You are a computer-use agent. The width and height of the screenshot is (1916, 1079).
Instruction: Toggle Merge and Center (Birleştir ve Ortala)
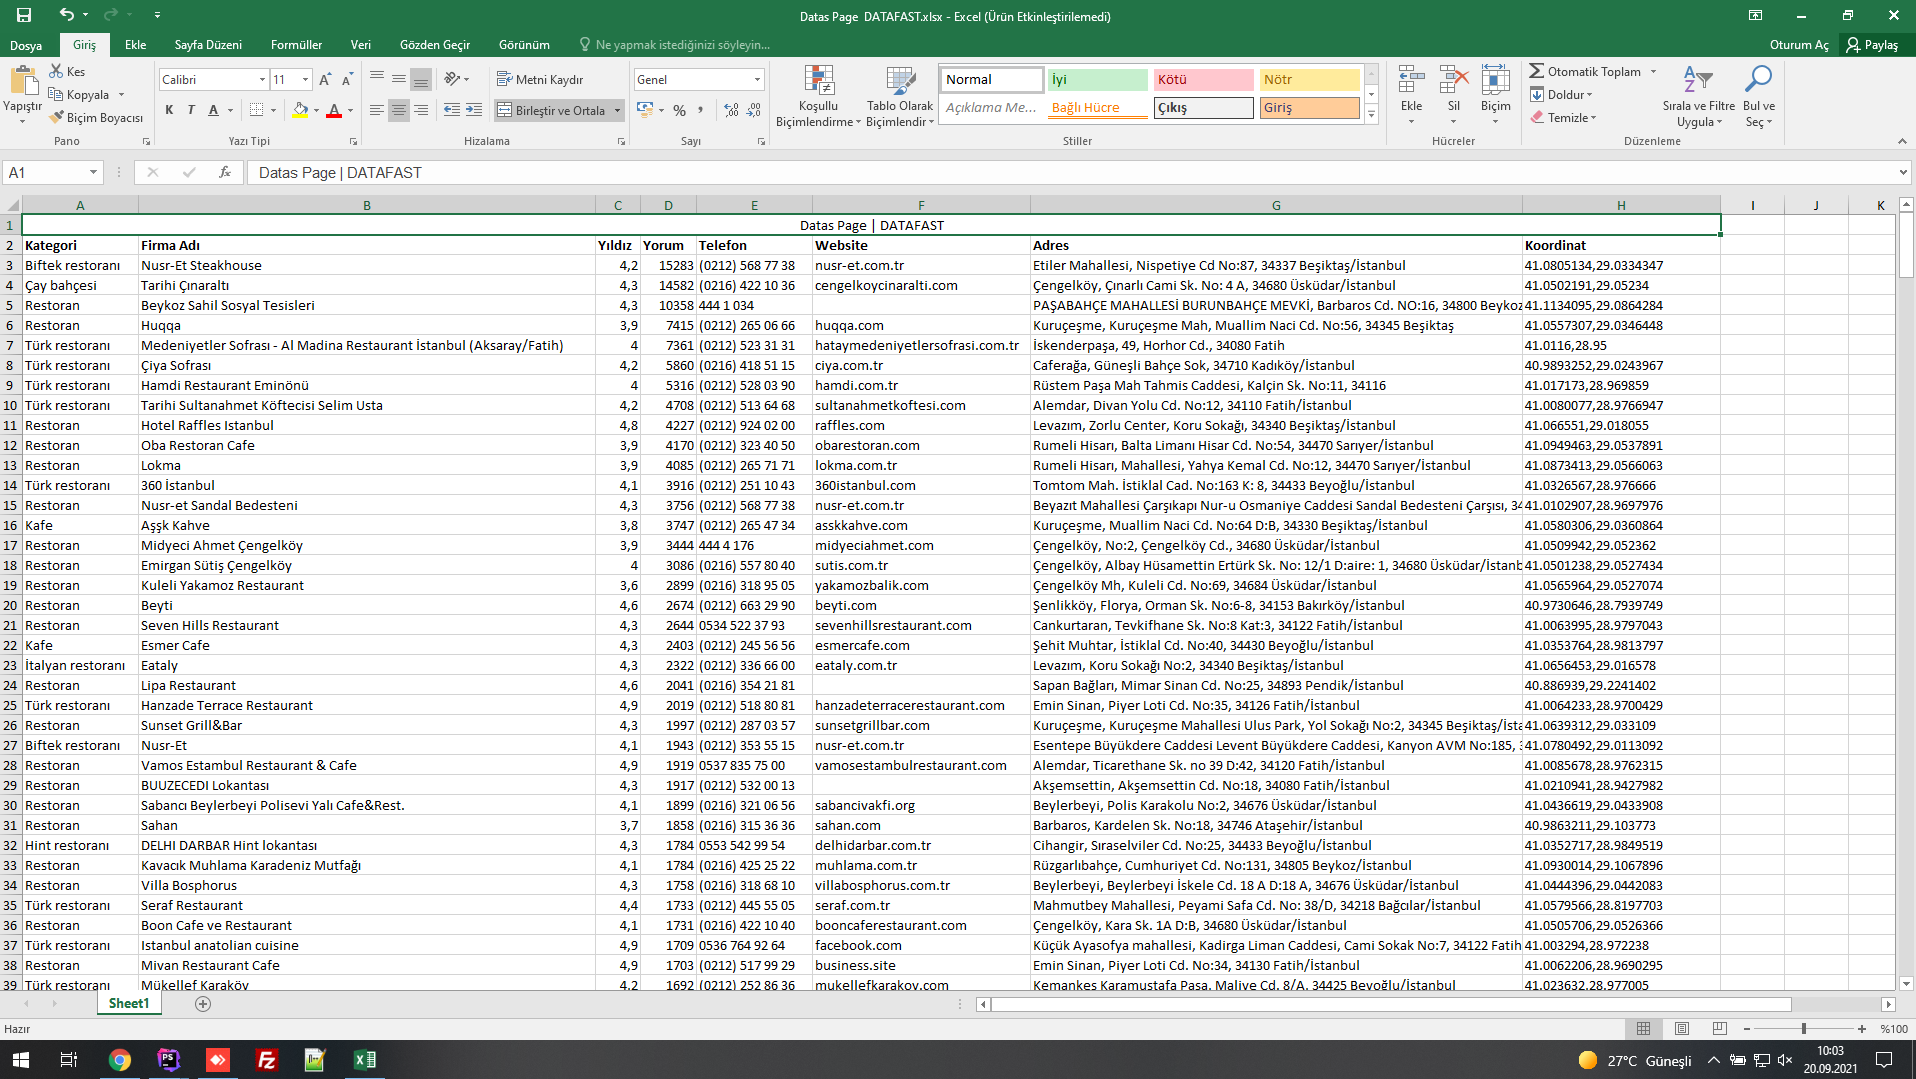[552, 110]
